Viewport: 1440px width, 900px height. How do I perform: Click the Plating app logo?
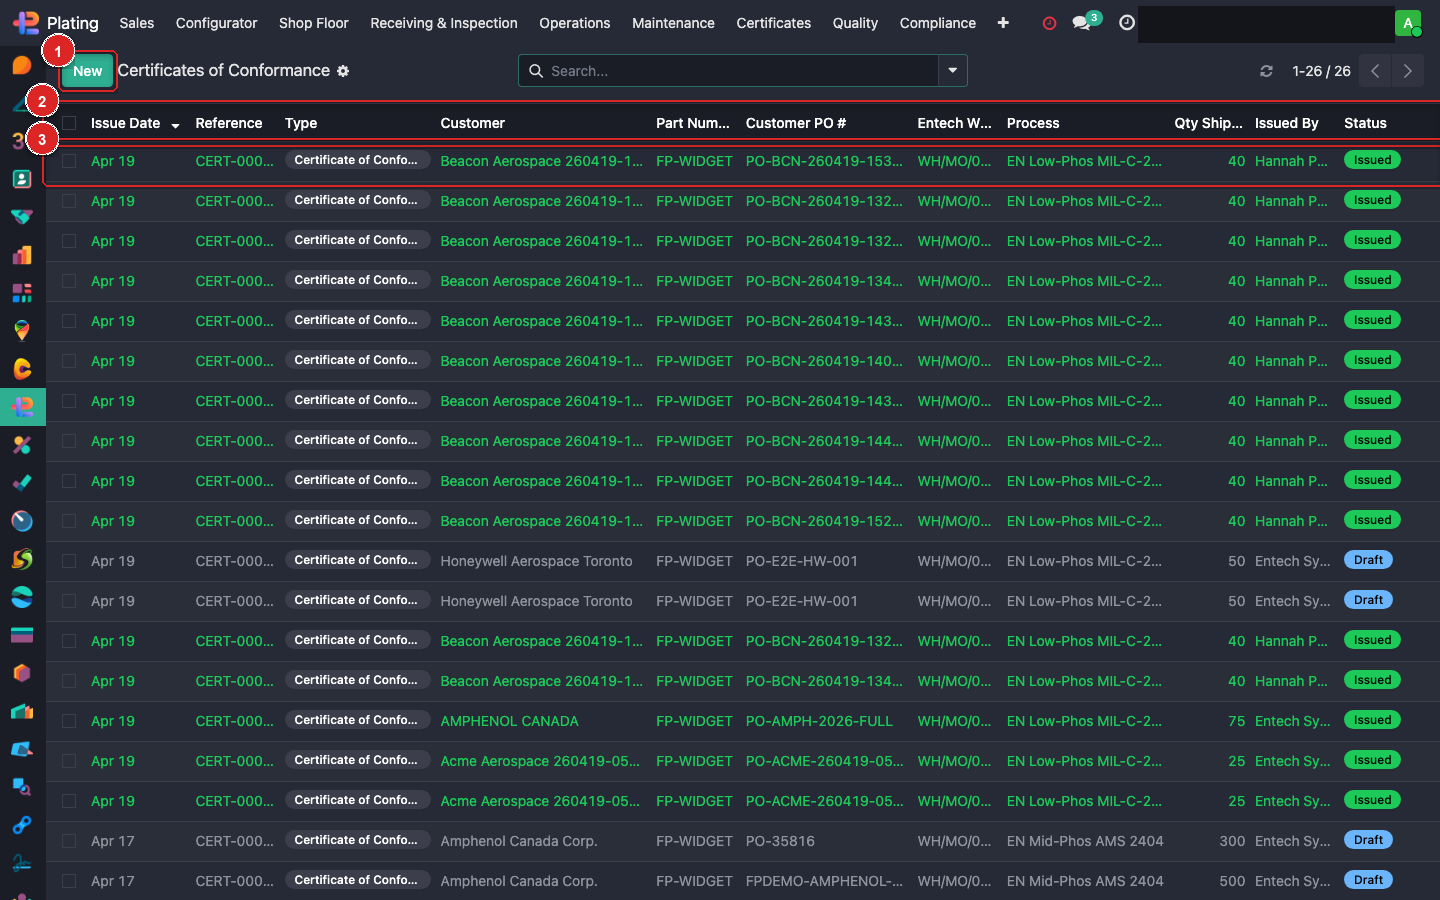[x=26, y=22]
